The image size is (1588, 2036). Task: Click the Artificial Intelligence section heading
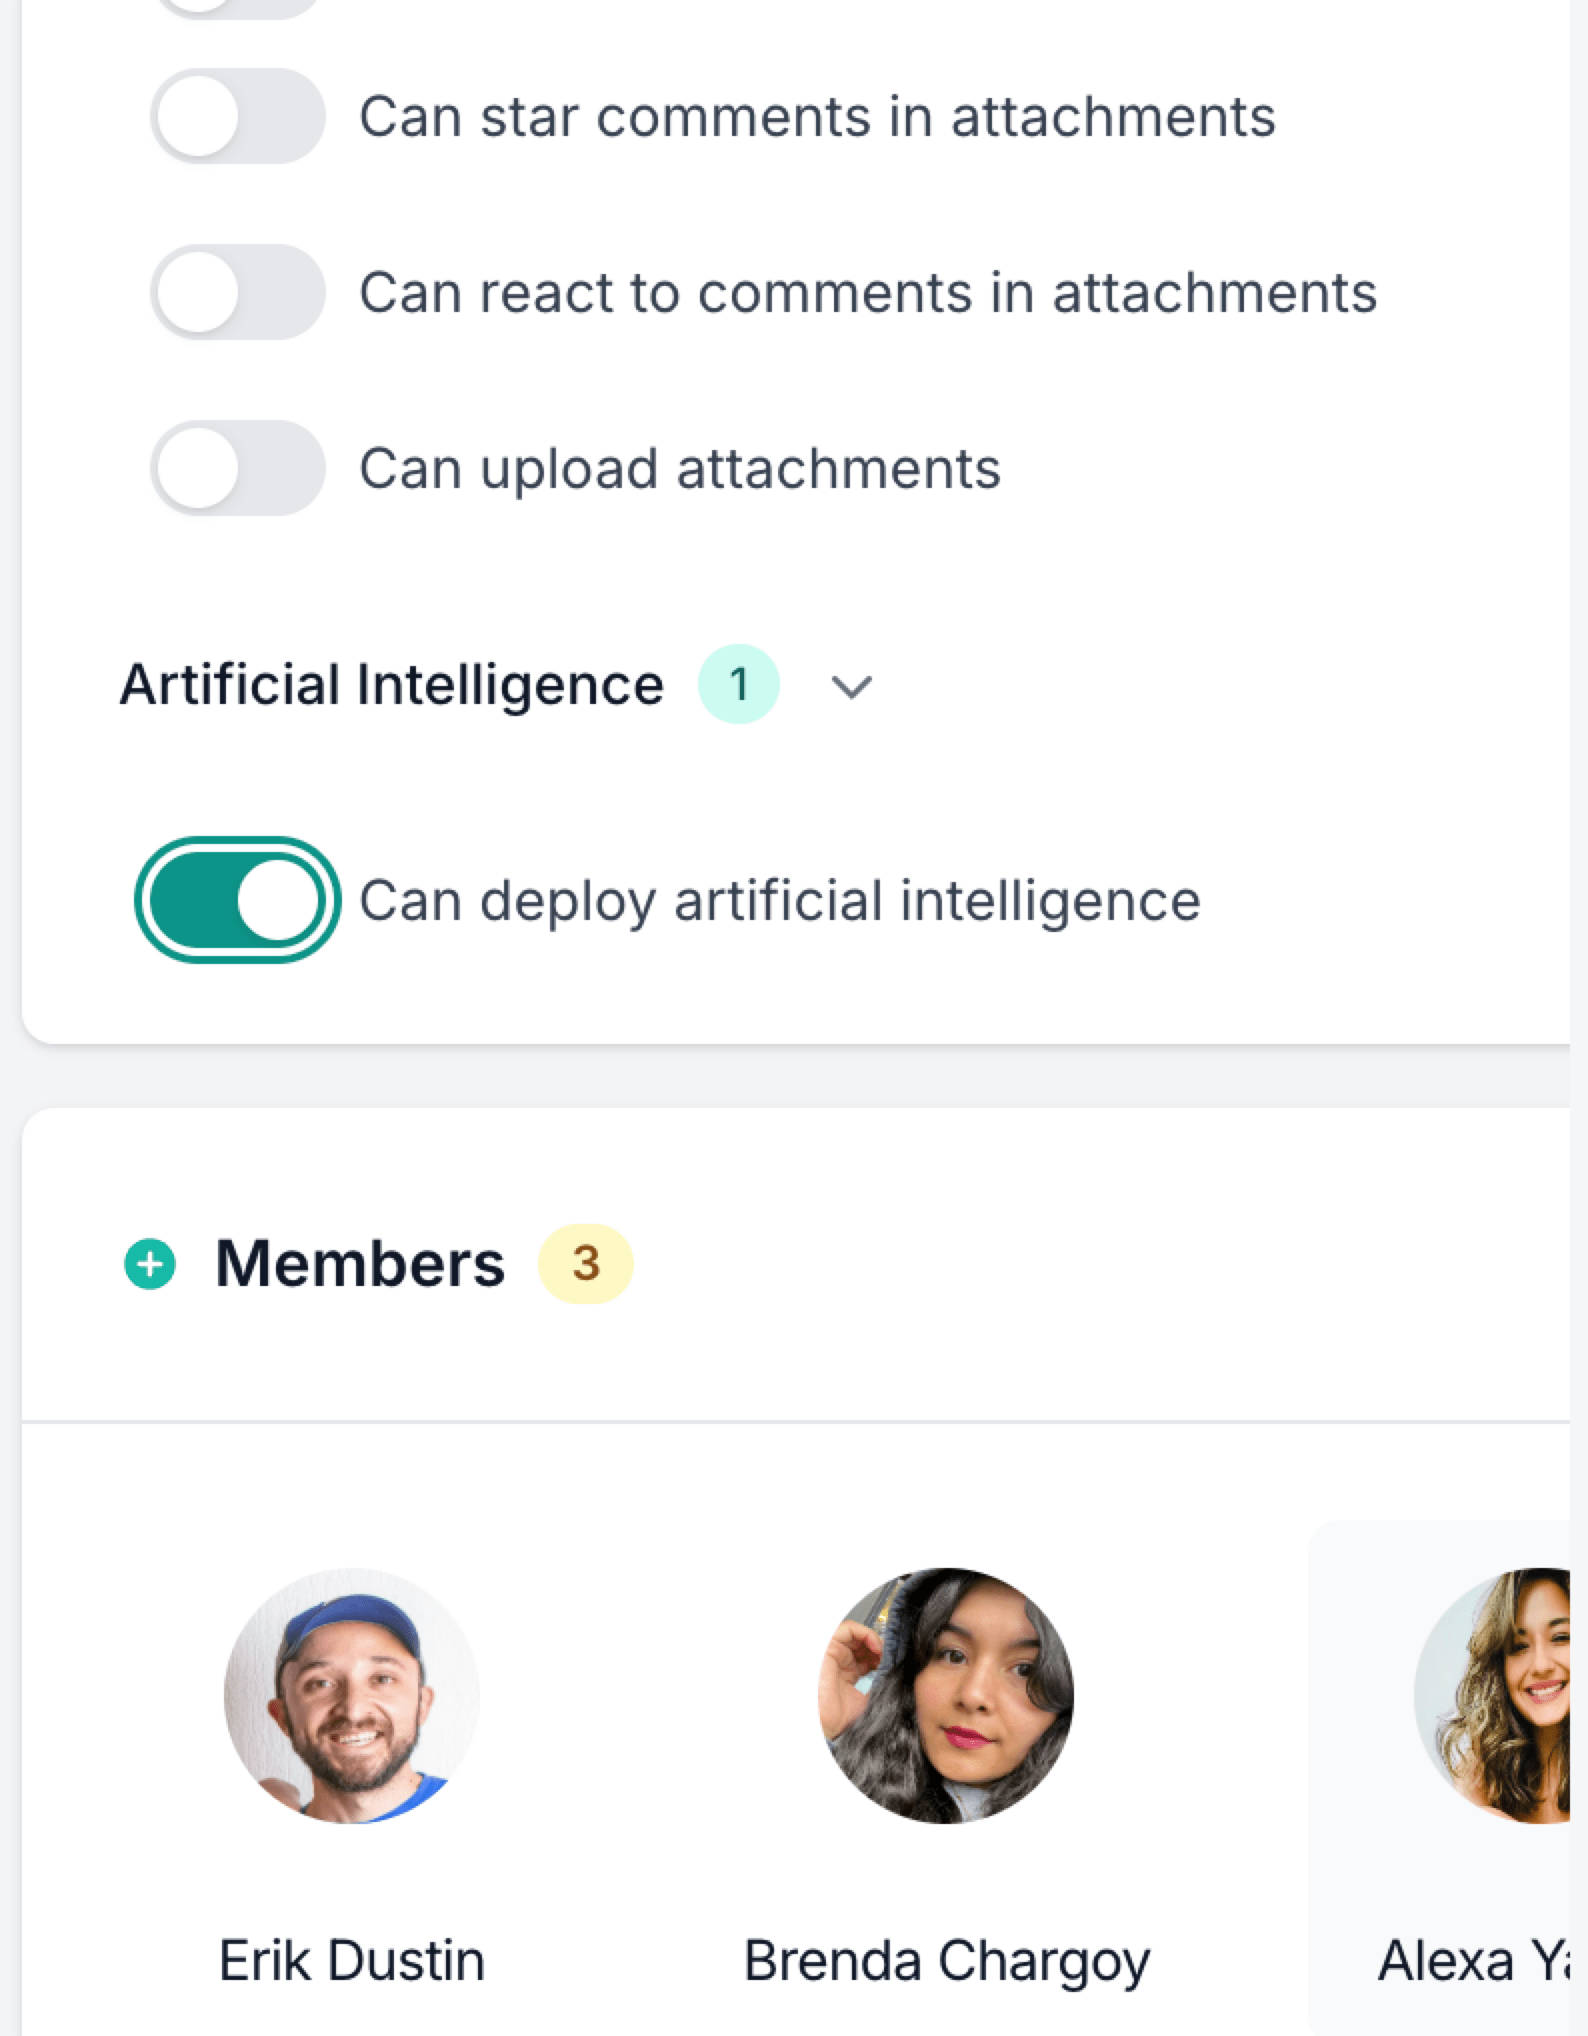coord(391,685)
